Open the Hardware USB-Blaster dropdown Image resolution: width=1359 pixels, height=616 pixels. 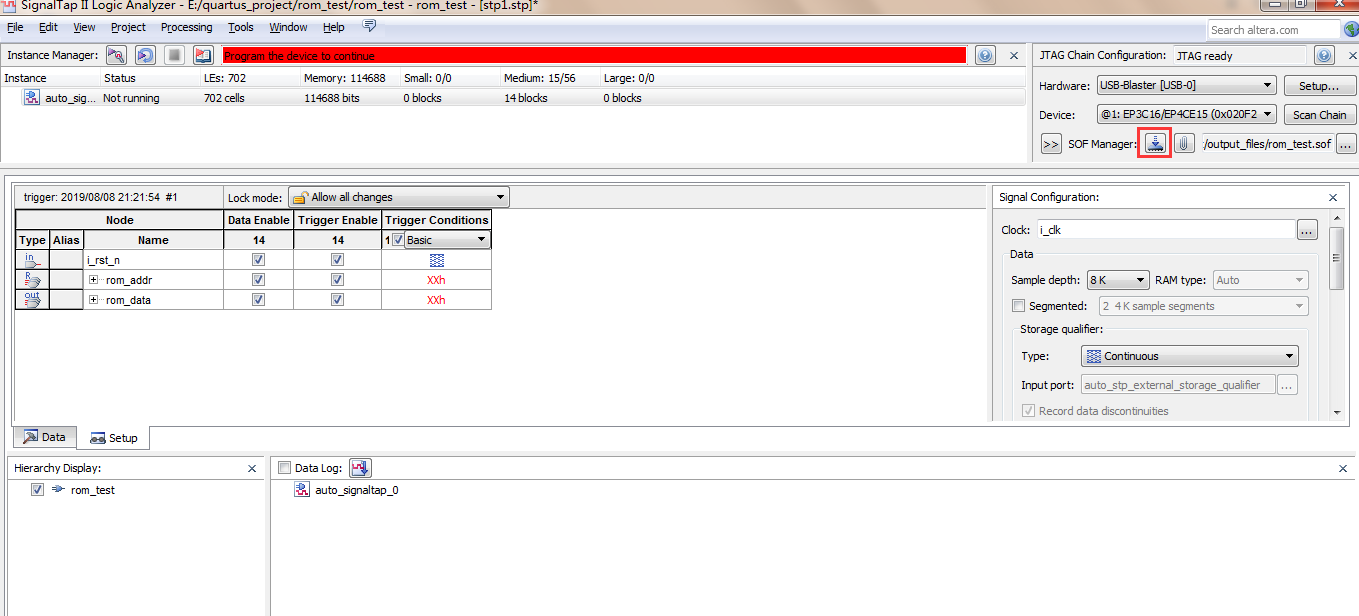1186,86
